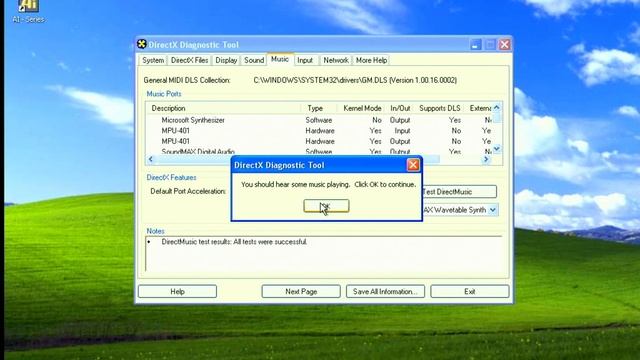Exit the DirectX Diagnostic Tool
Viewport: 640px width, 360px height.
coord(470,291)
